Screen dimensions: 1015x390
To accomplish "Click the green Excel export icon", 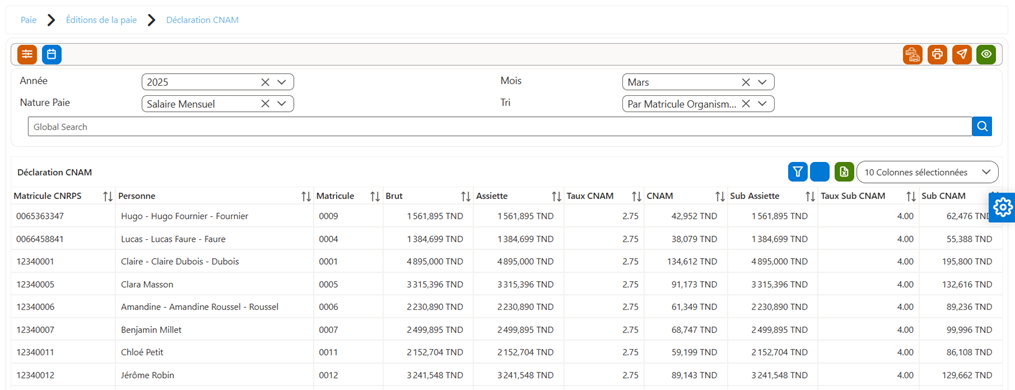I will (843, 172).
